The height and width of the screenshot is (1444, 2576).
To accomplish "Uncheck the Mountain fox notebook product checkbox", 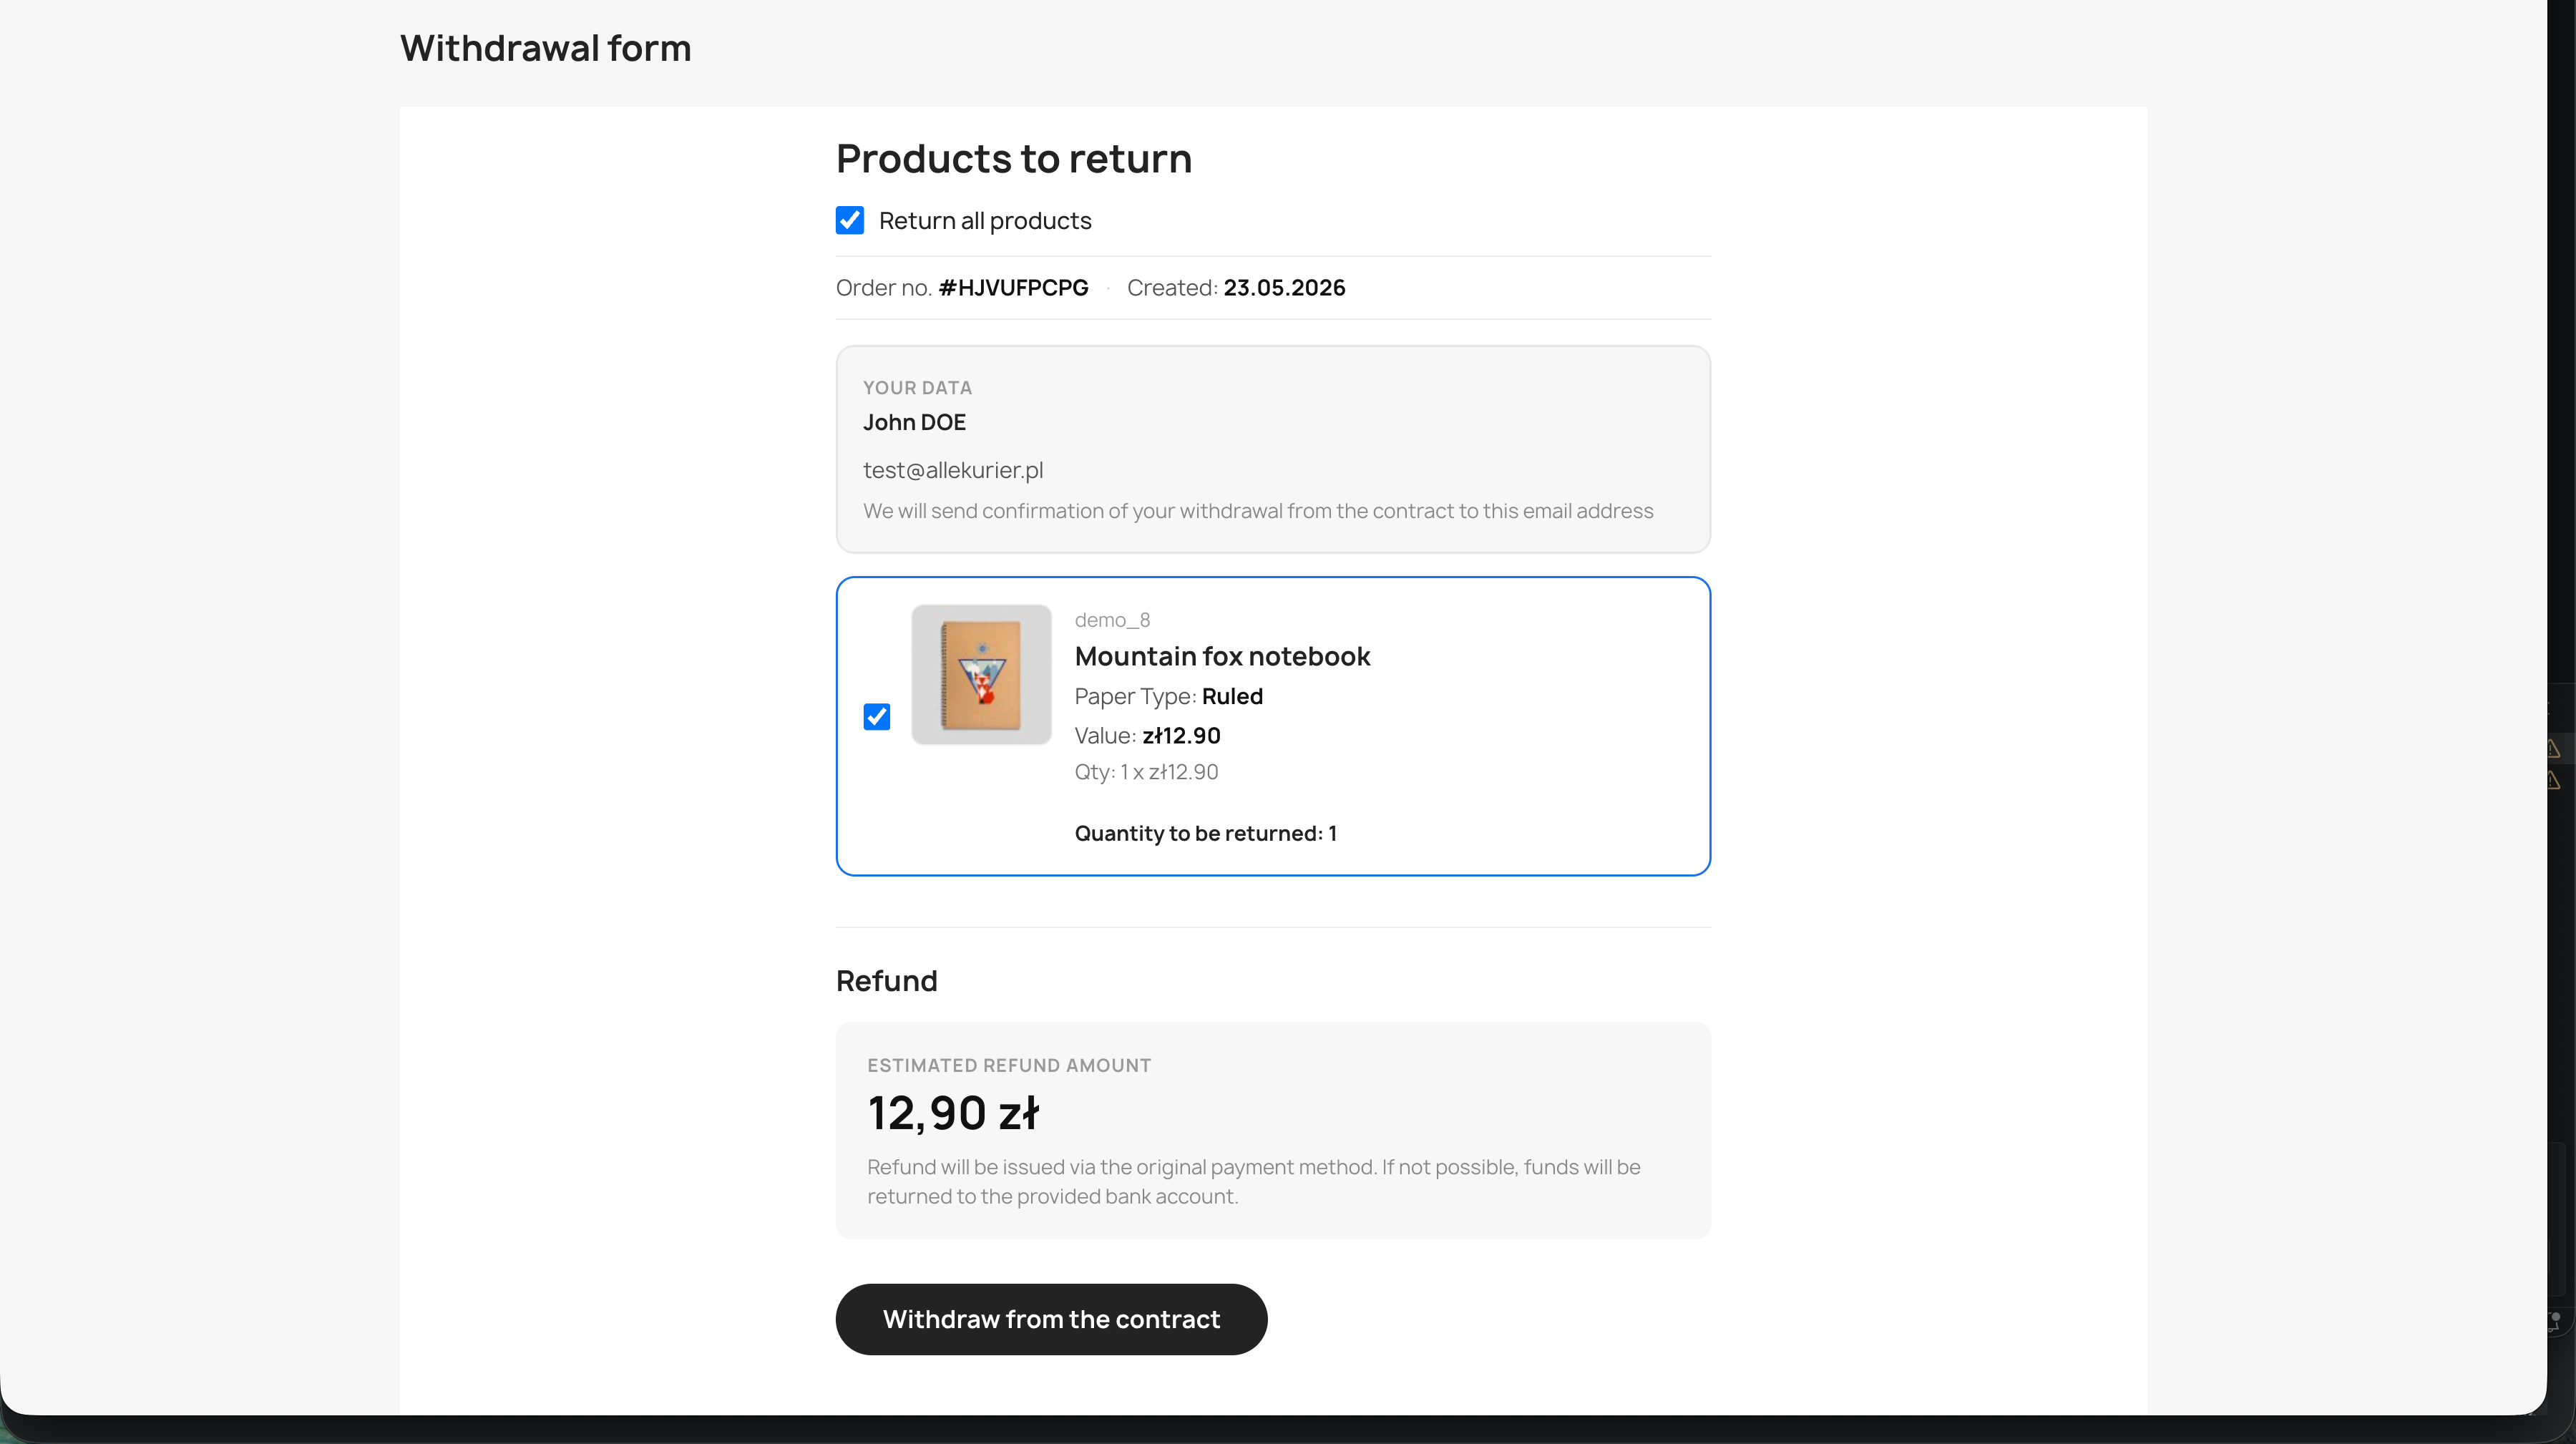I will click(x=877, y=717).
